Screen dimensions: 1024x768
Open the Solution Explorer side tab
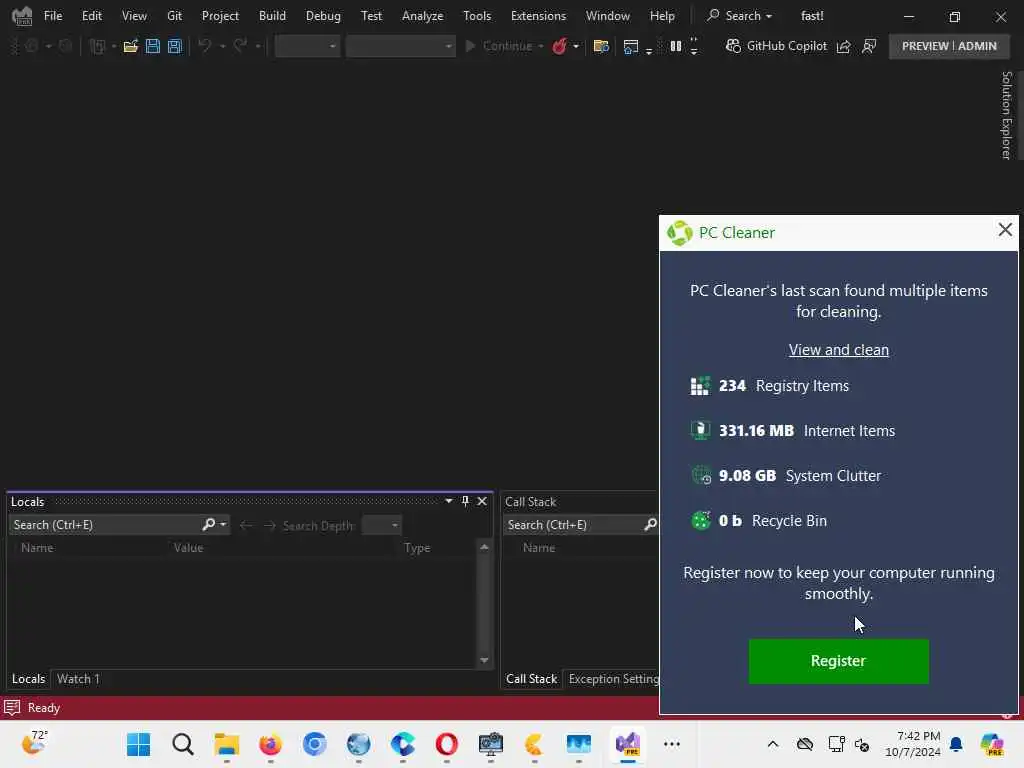(1006, 116)
